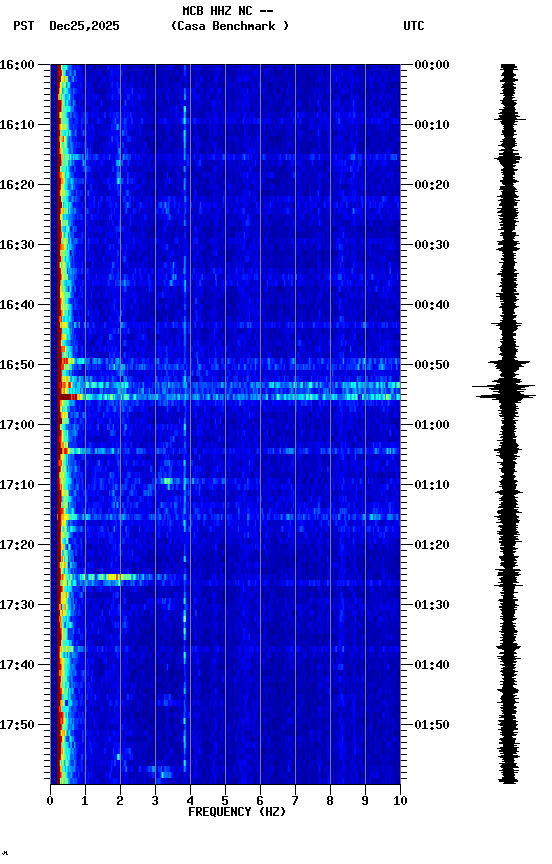Click the 16:10 PST time label
Image resolution: width=552 pixels, height=864 pixels.
(x=17, y=125)
